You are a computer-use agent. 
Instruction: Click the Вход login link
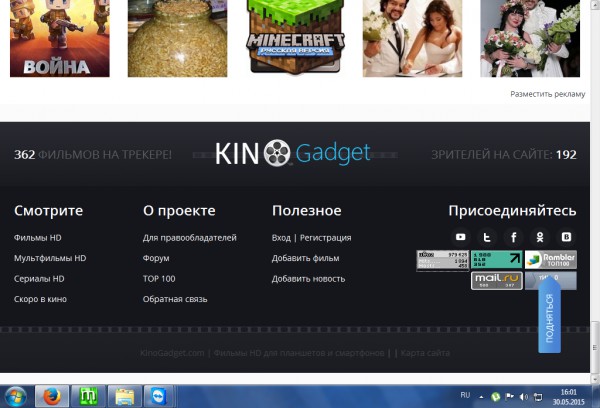point(281,238)
